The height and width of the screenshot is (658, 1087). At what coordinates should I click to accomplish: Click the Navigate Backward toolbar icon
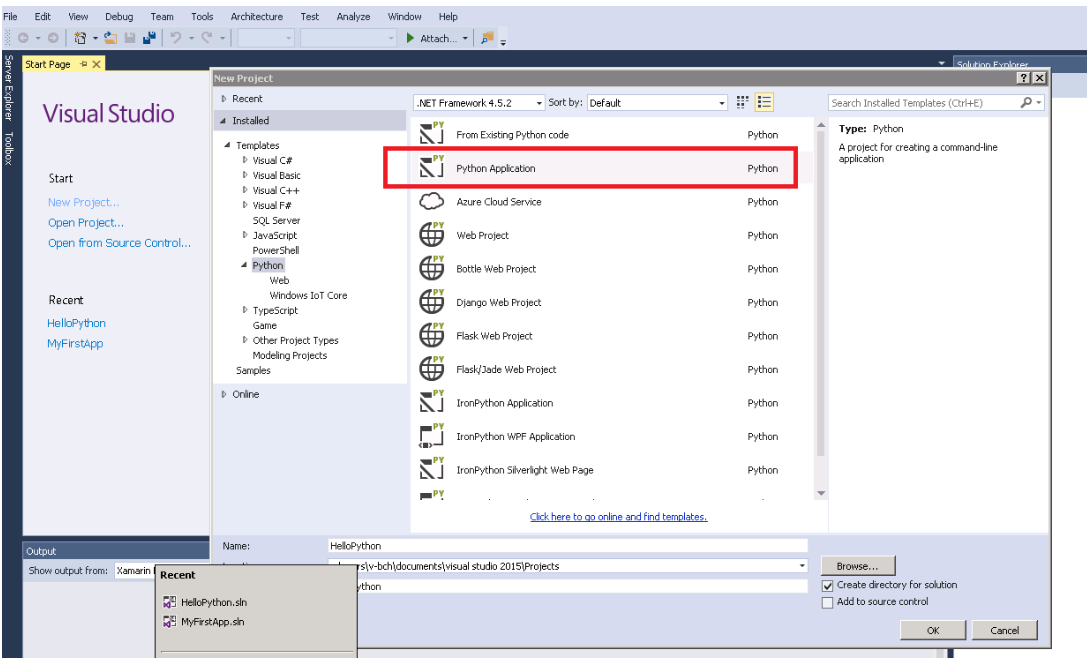[x=23, y=38]
